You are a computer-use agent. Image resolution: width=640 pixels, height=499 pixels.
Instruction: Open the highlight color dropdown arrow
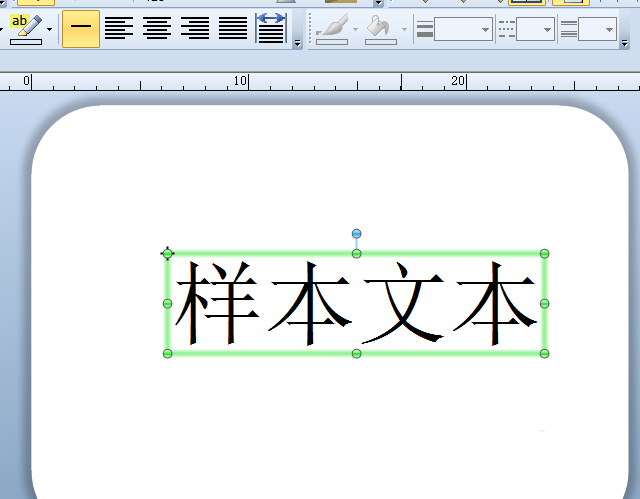point(49,29)
